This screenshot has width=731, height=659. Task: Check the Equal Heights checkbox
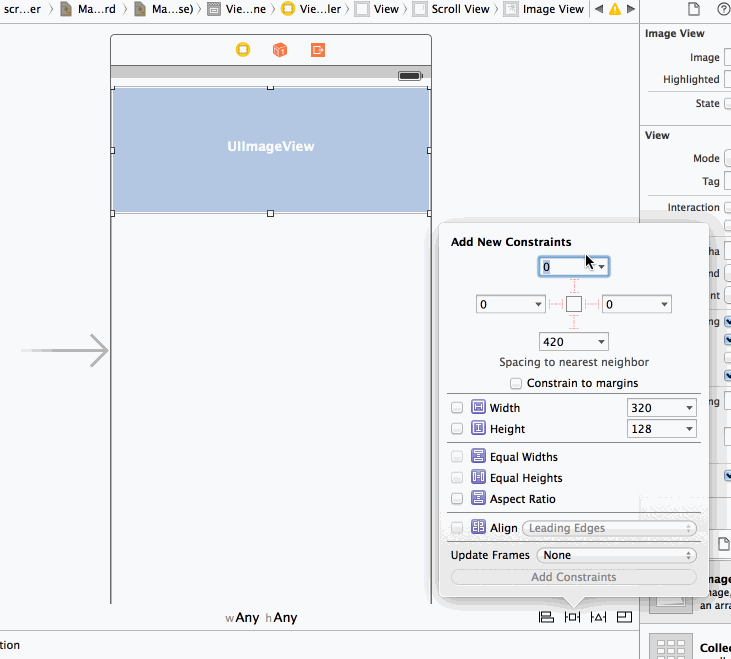click(457, 477)
